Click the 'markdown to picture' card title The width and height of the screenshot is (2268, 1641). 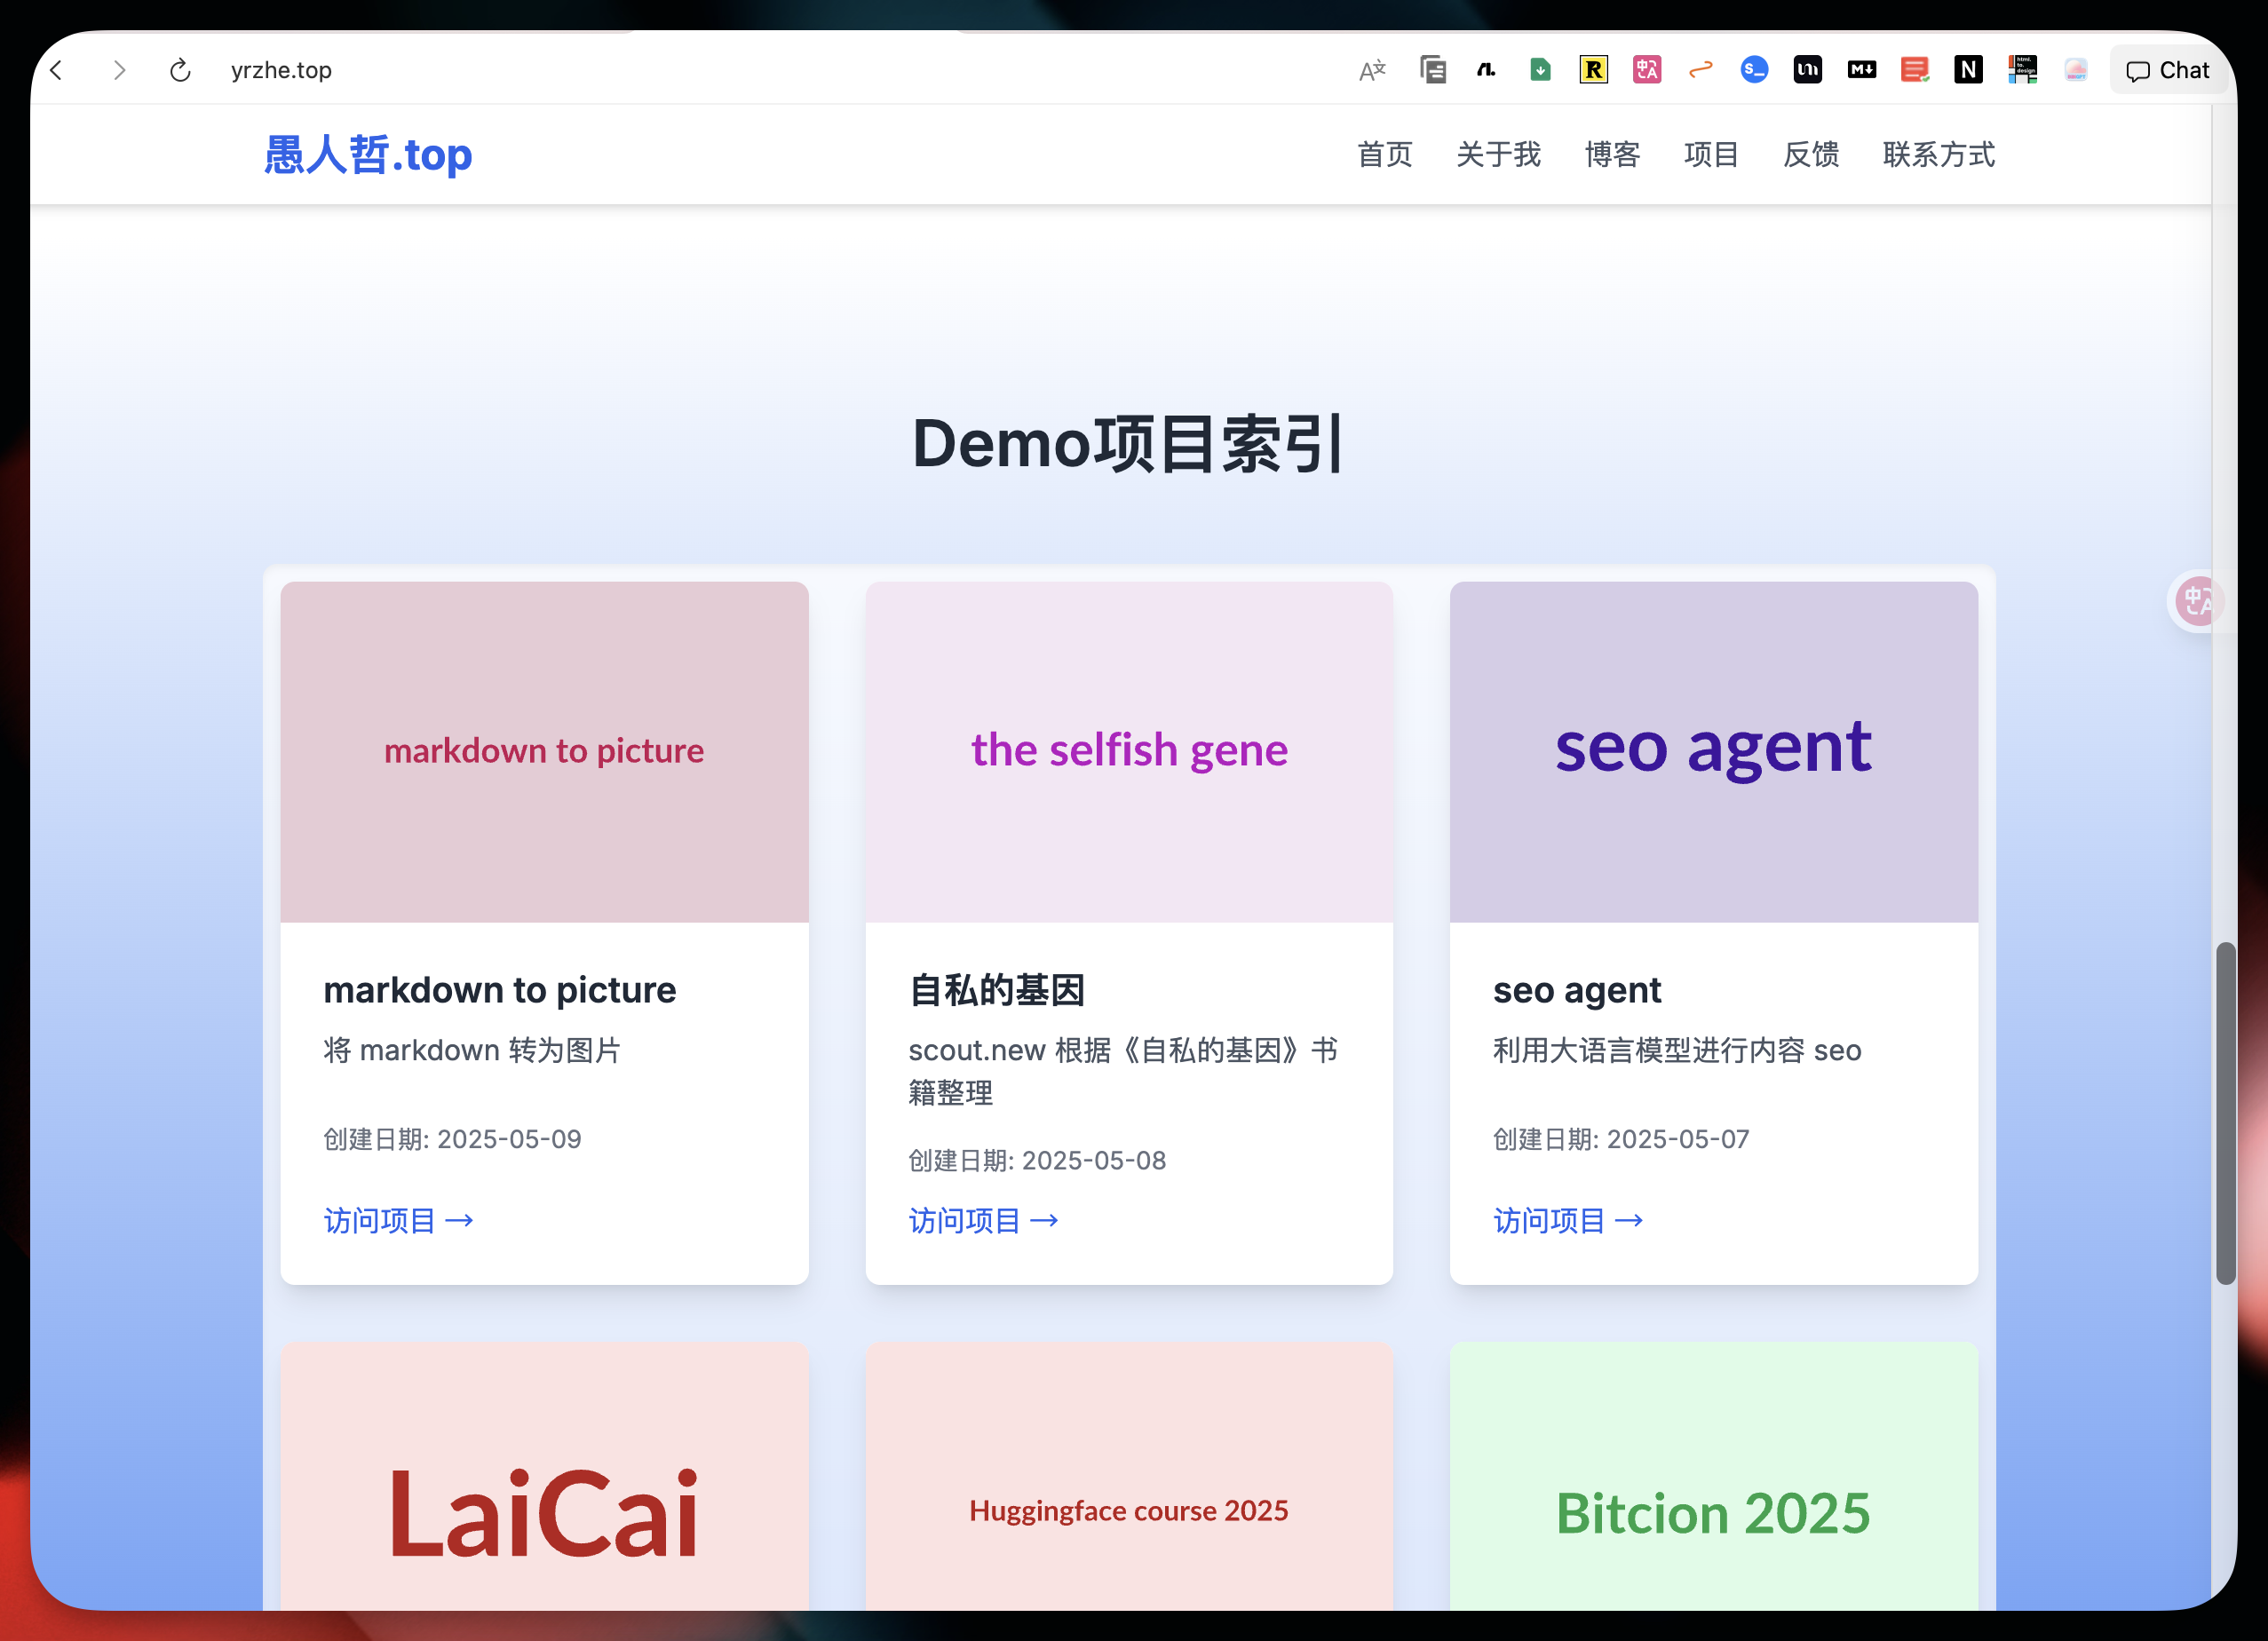500,990
